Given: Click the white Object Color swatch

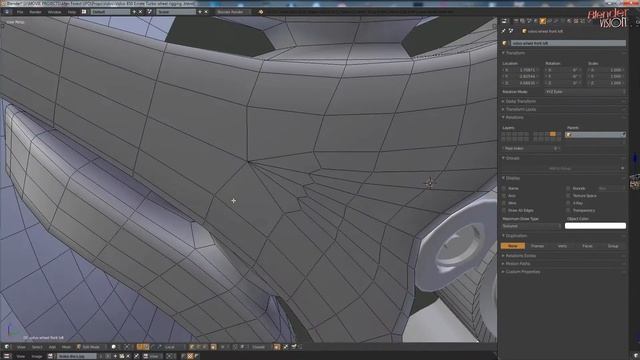Looking at the screenshot, I should (x=595, y=226).
